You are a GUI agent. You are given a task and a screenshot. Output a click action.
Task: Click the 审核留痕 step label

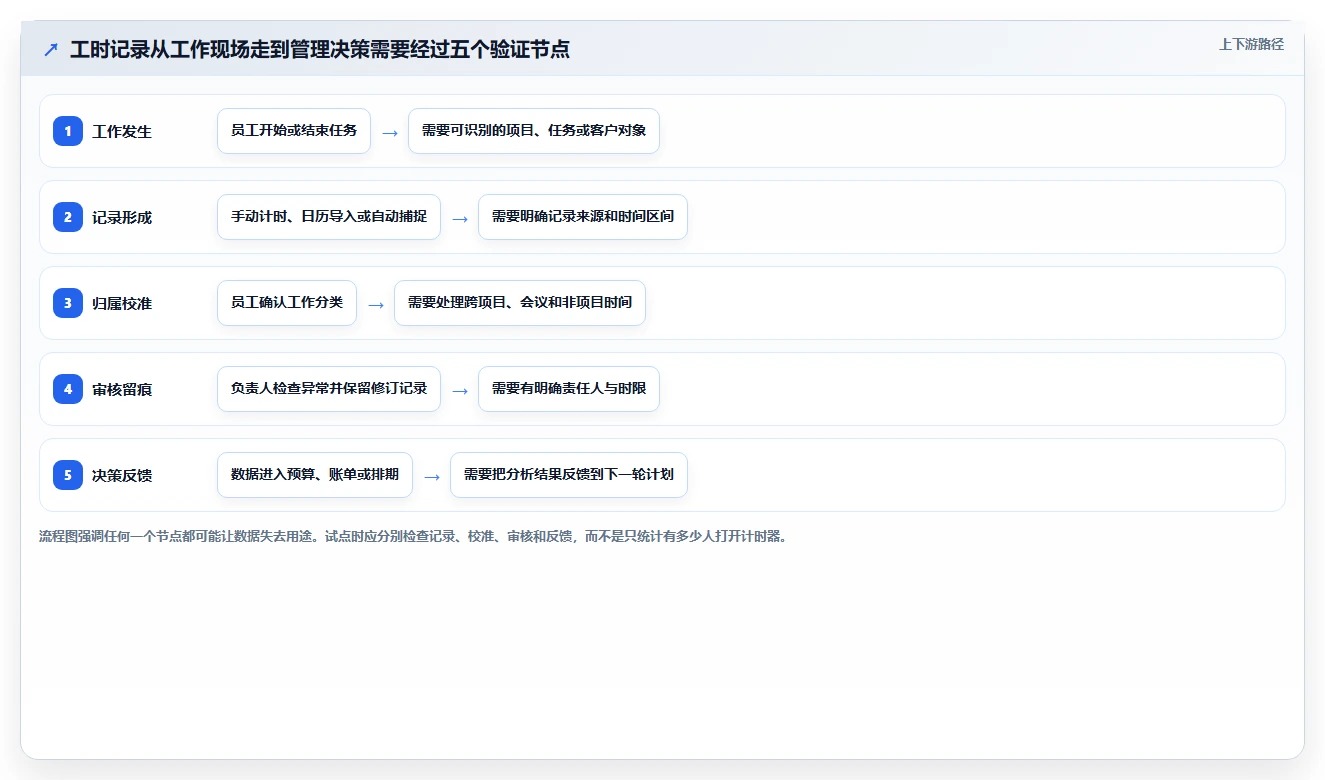122,389
